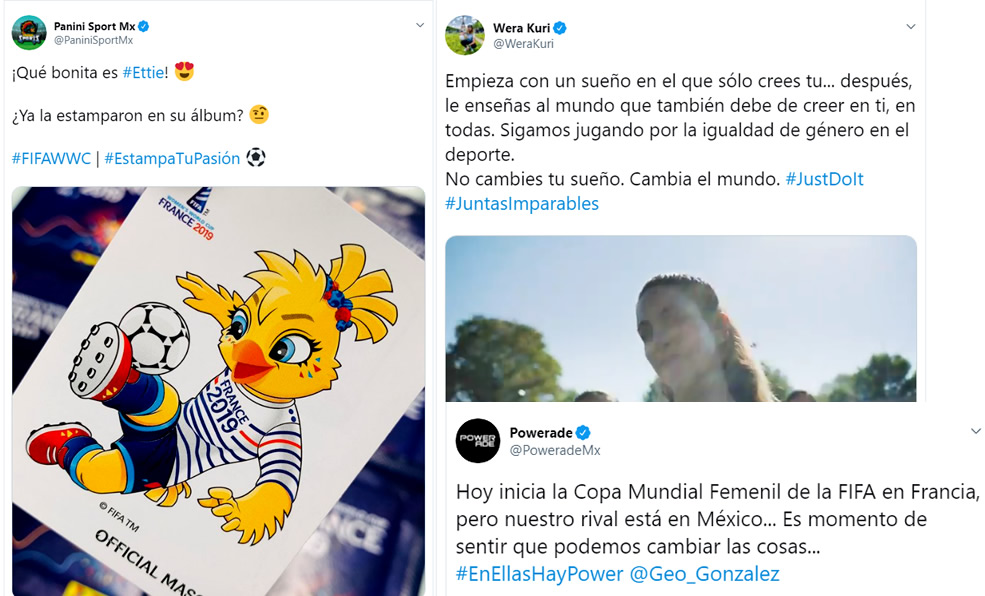The image size is (985, 596).
Task: Expand the Panini Sport Mx tweet options chevron
Action: [x=420, y=26]
